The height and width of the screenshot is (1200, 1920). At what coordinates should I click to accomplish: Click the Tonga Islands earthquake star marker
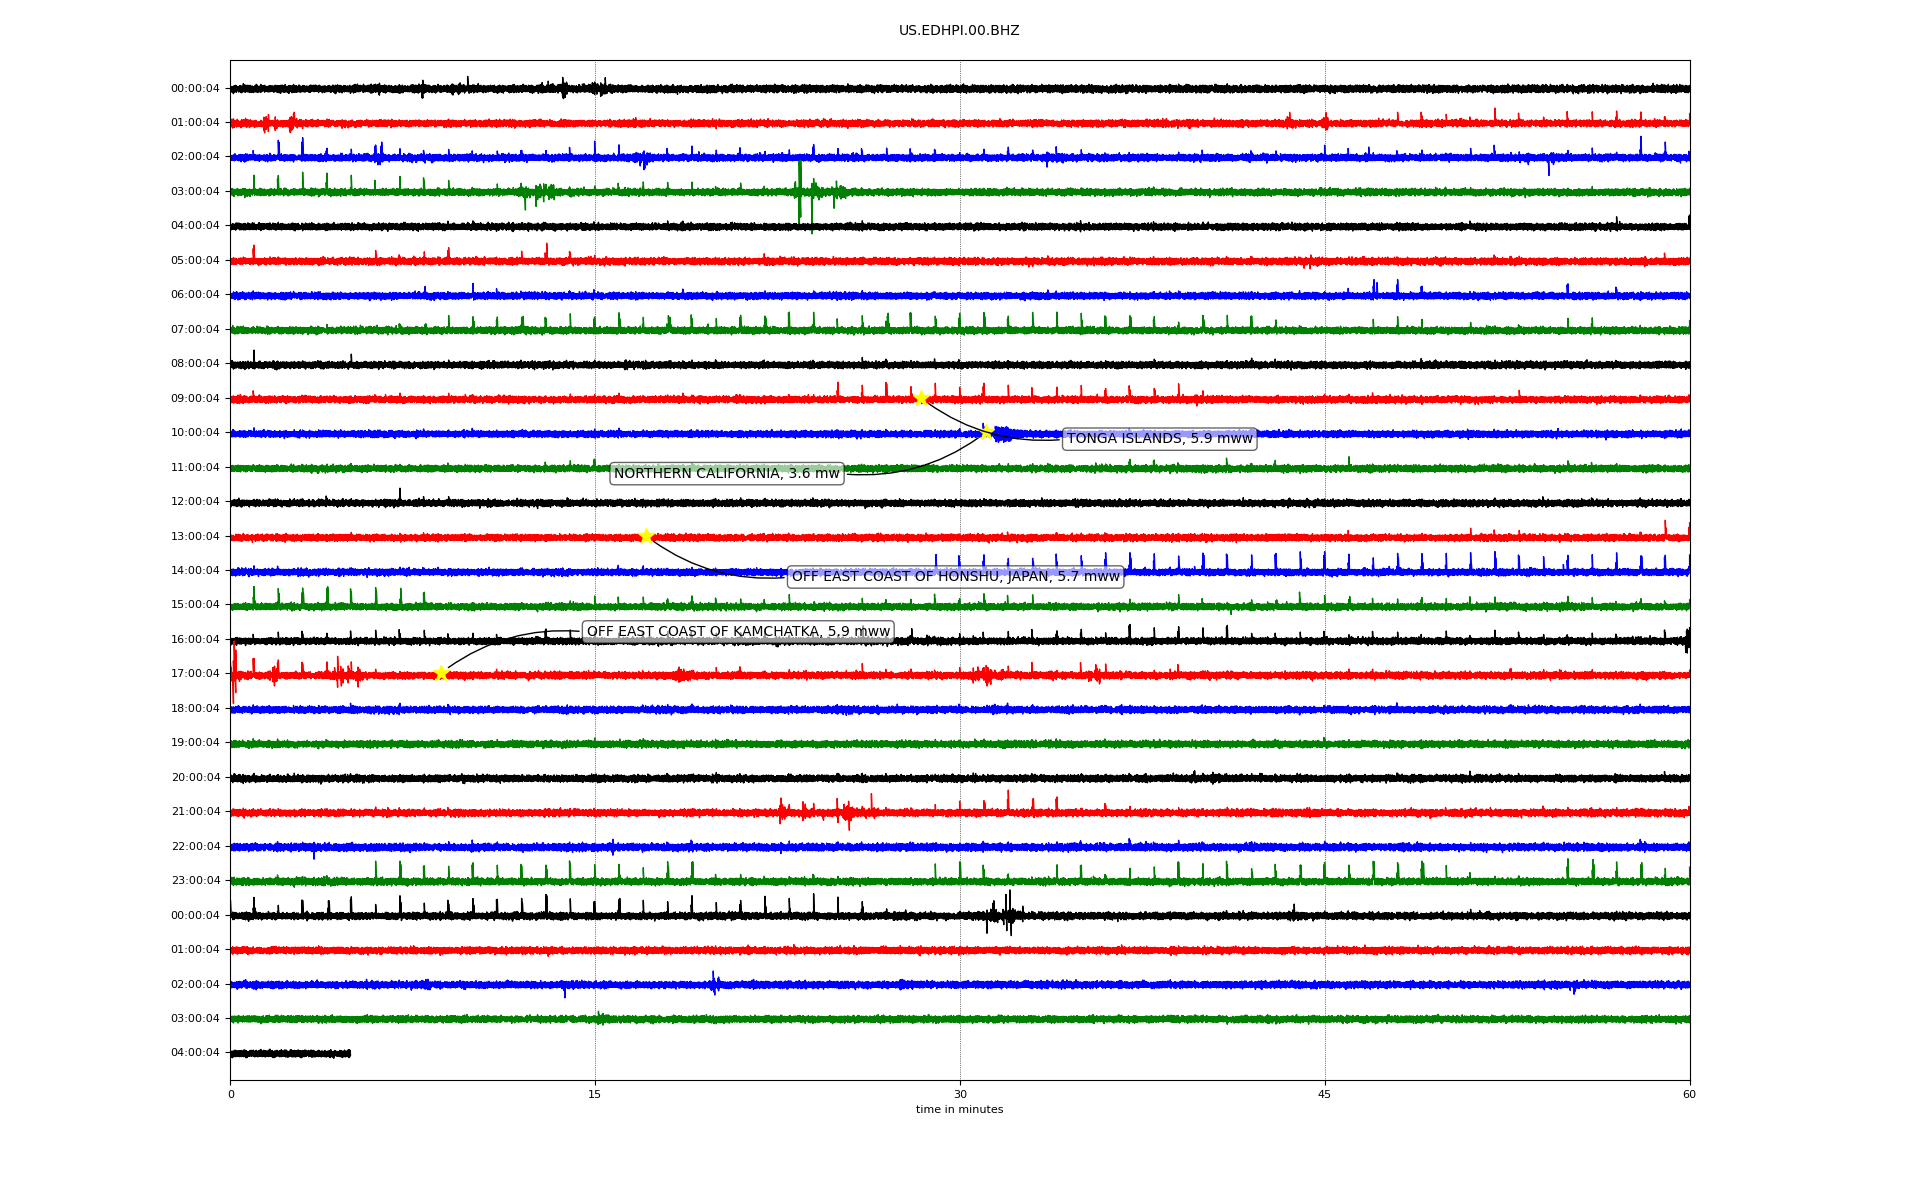pos(921,398)
